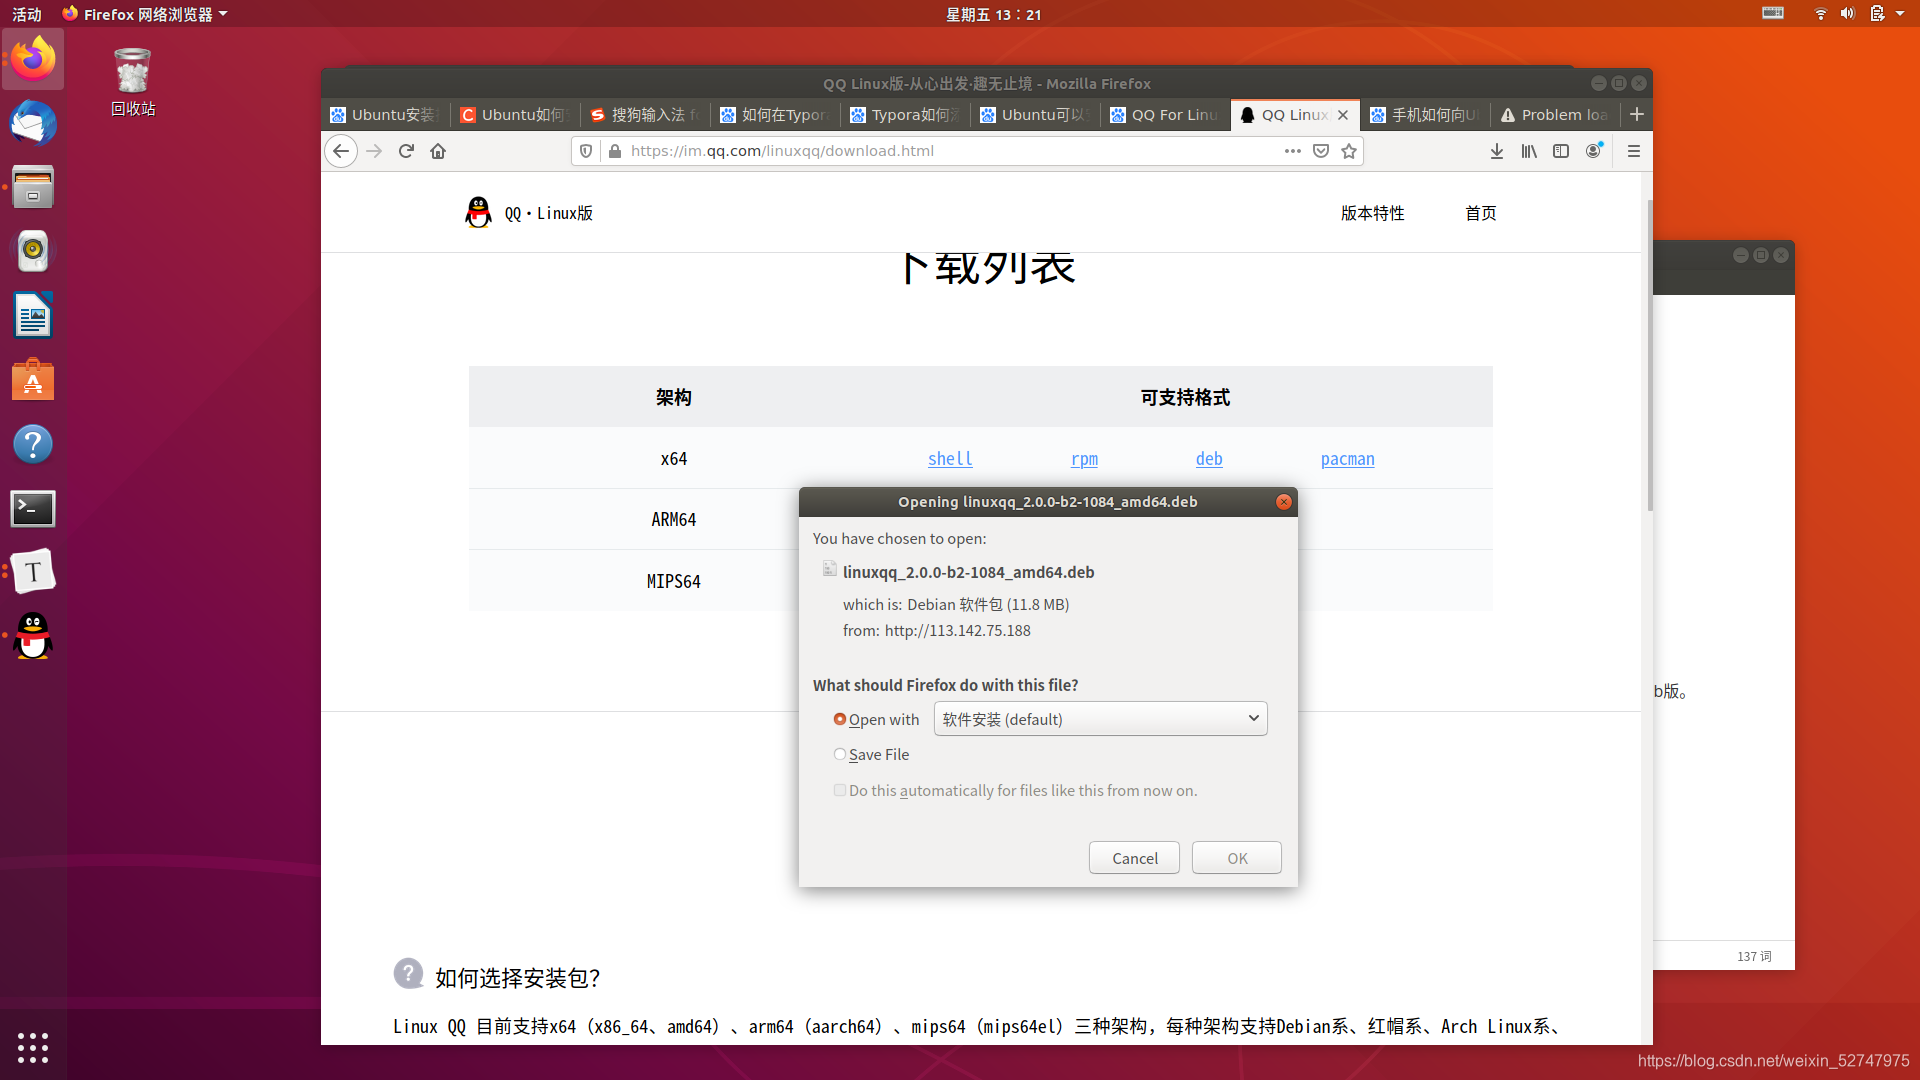Select the Open with radio button
This screenshot has height=1080, width=1920.
click(x=840, y=719)
